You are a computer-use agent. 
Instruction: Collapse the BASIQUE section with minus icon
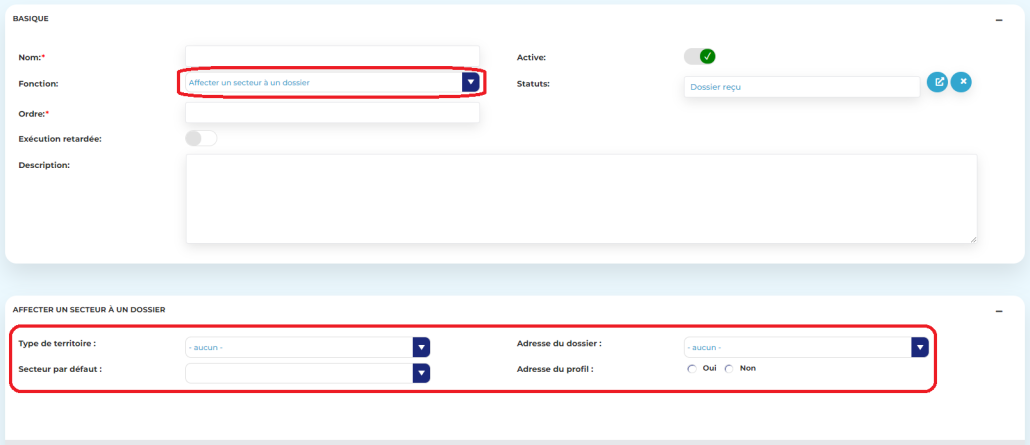point(998,20)
